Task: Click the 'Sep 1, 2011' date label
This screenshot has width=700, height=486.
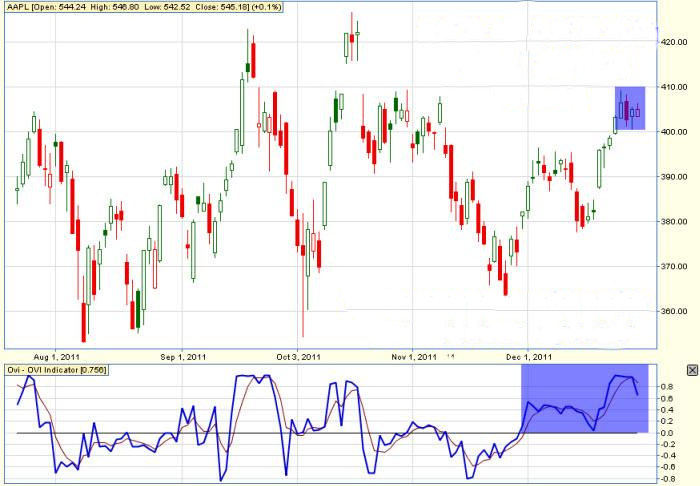Action: [183, 357]
